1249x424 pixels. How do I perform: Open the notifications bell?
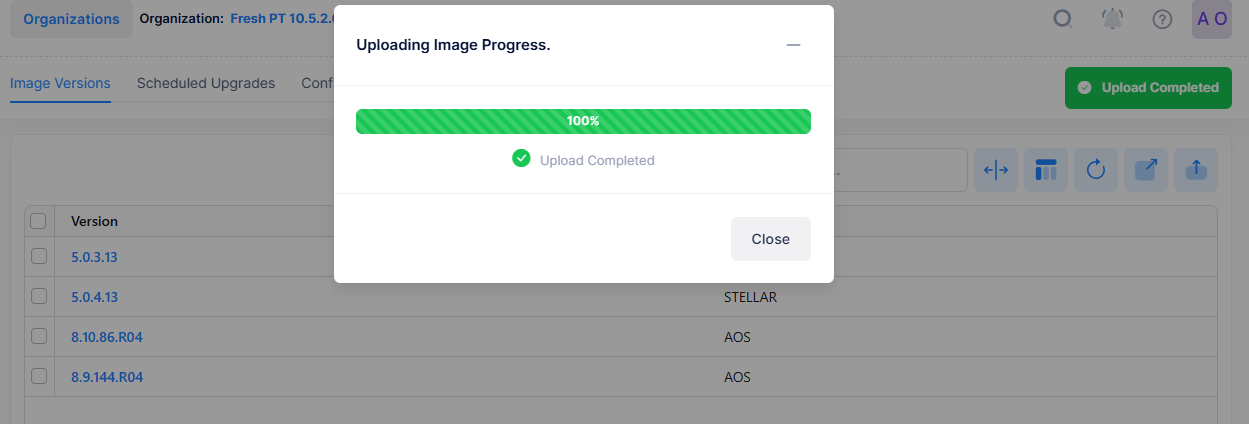[x=1112, y=19]
